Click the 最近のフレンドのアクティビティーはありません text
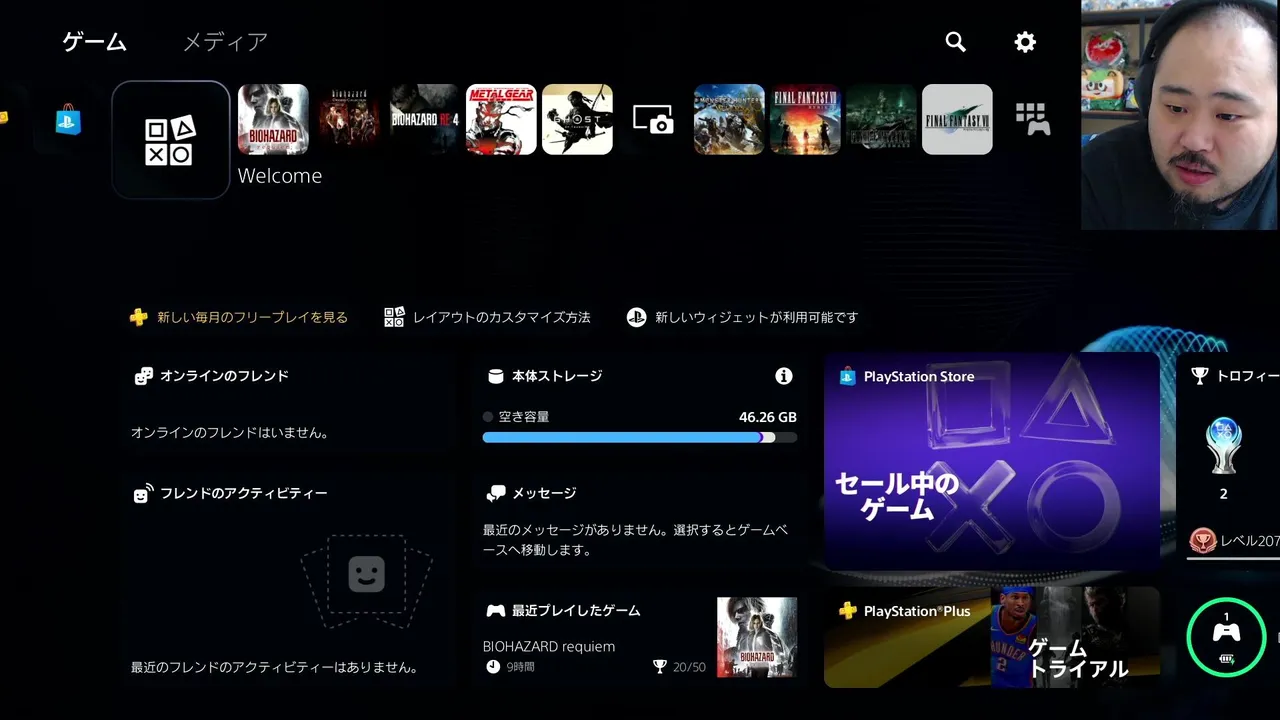This screenshot has height=720, width=1280. pos(275,667)
